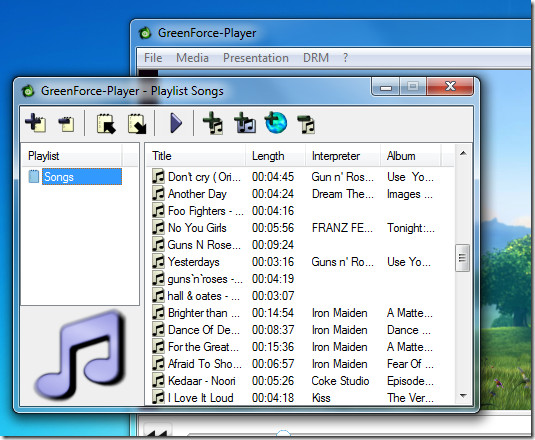This screenshot has height=440, width=535.
Task: Open the ? help menu
Action: pyautogui.click(x=345, y=58)
